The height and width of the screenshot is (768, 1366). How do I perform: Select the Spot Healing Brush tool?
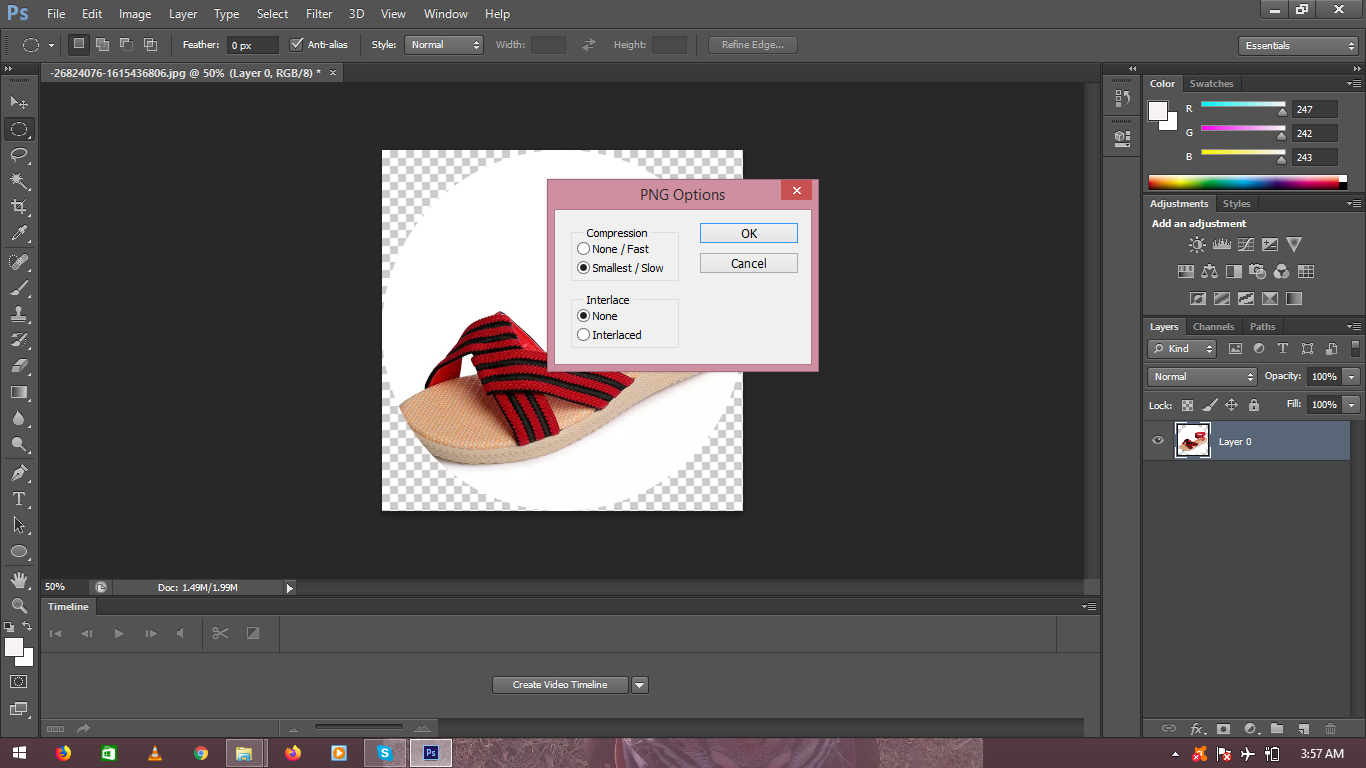click(19, 262)
